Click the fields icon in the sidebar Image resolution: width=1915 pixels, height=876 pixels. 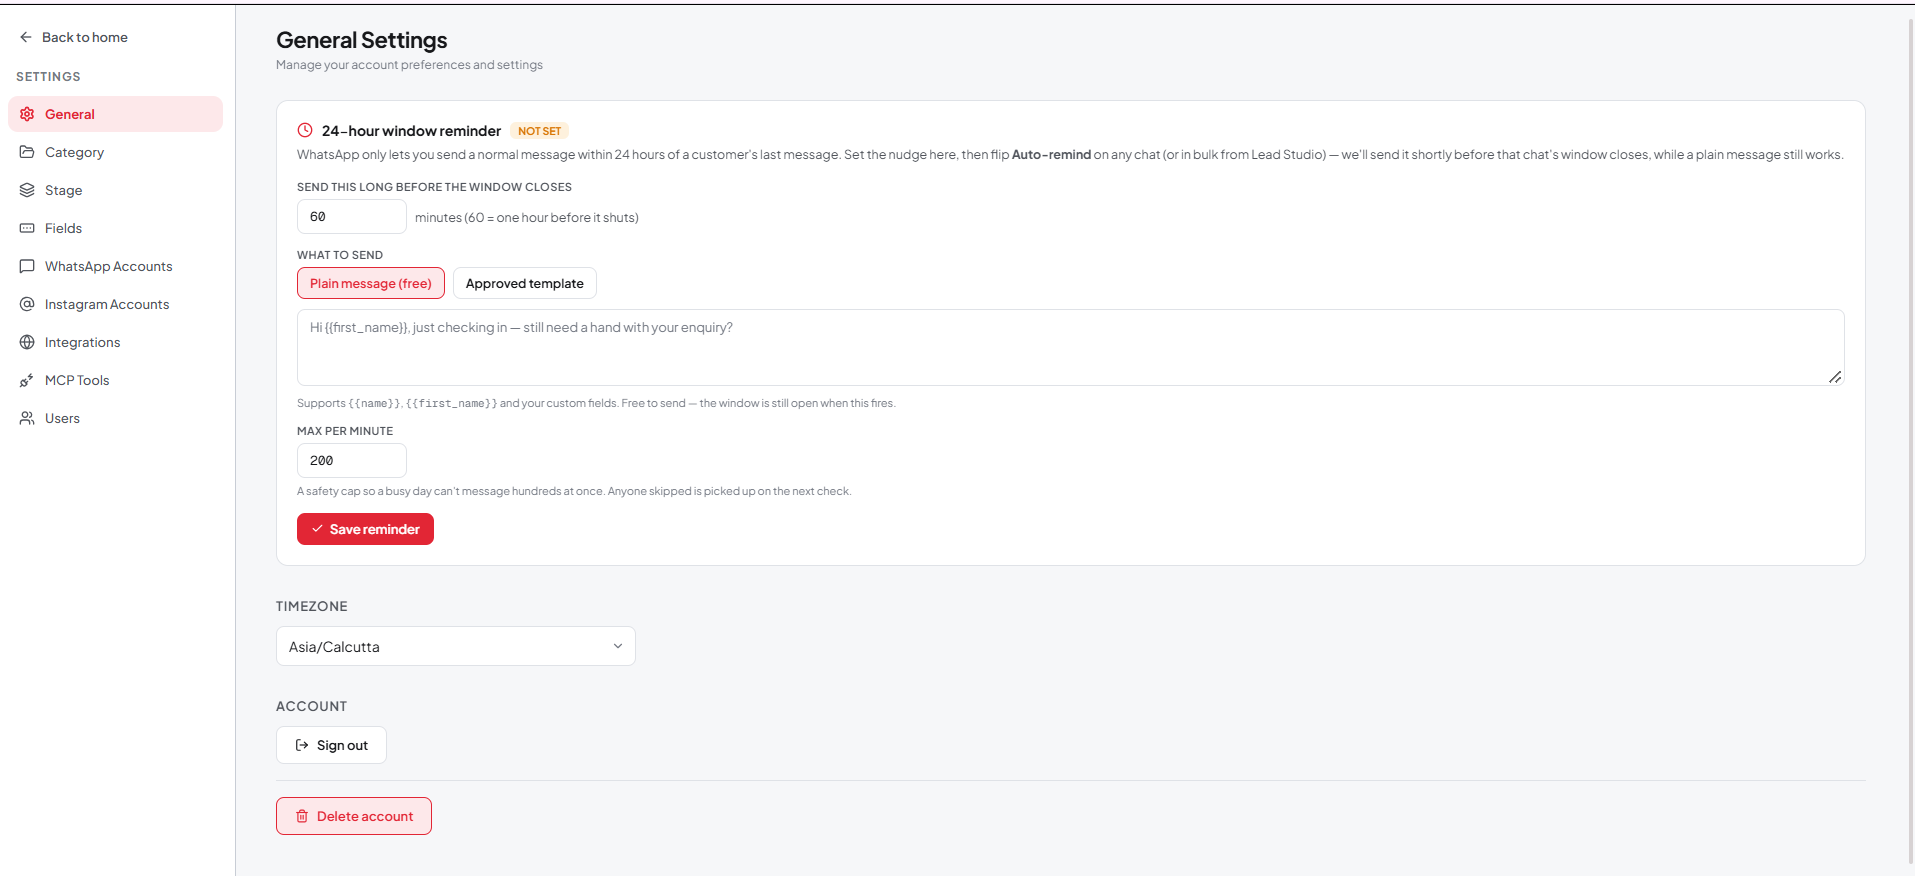[27, 228]
